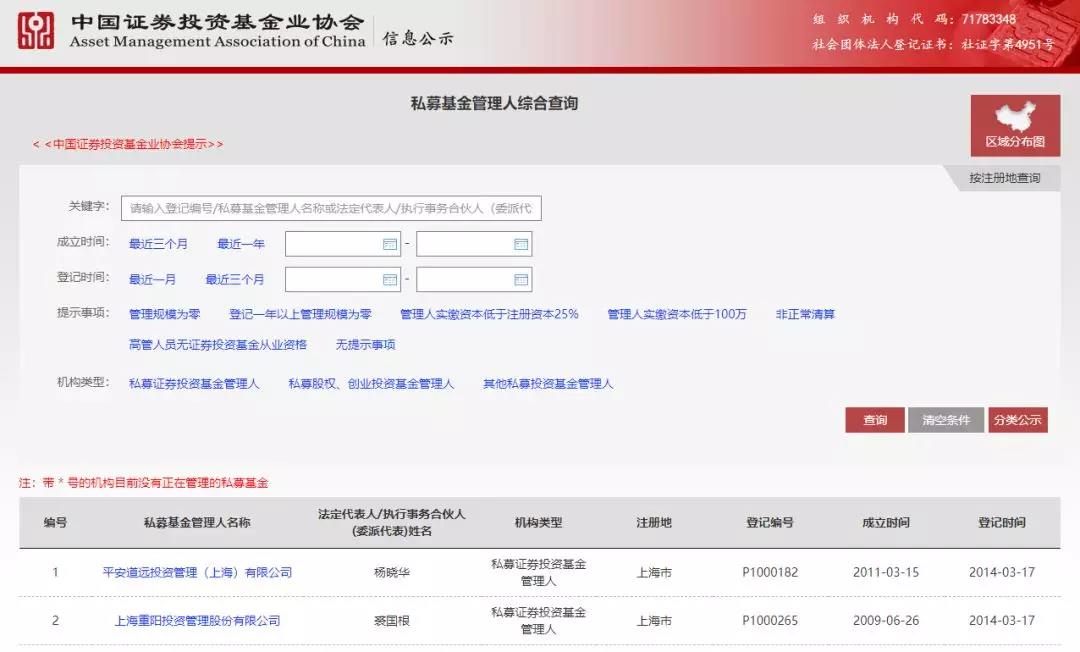Click the gray 清空条件 button
Screen dimensions: 1080x652
click(x=946, y=420)
